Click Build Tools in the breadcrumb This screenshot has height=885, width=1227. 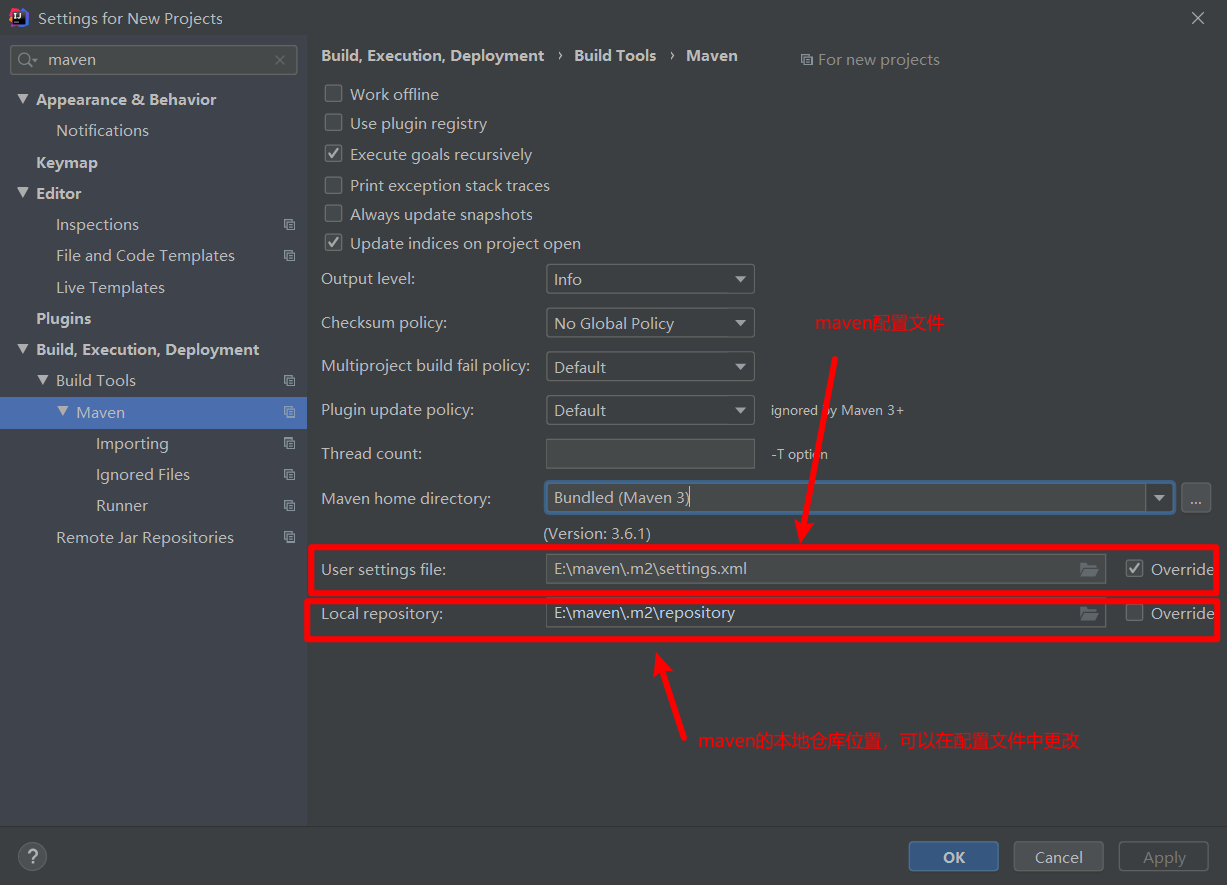615,56
